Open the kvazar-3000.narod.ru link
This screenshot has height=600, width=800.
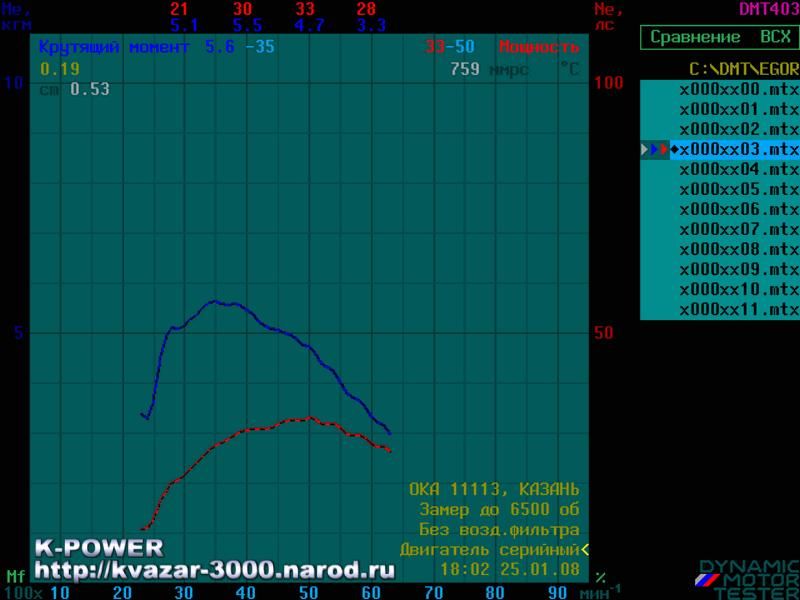pos(215,570)
